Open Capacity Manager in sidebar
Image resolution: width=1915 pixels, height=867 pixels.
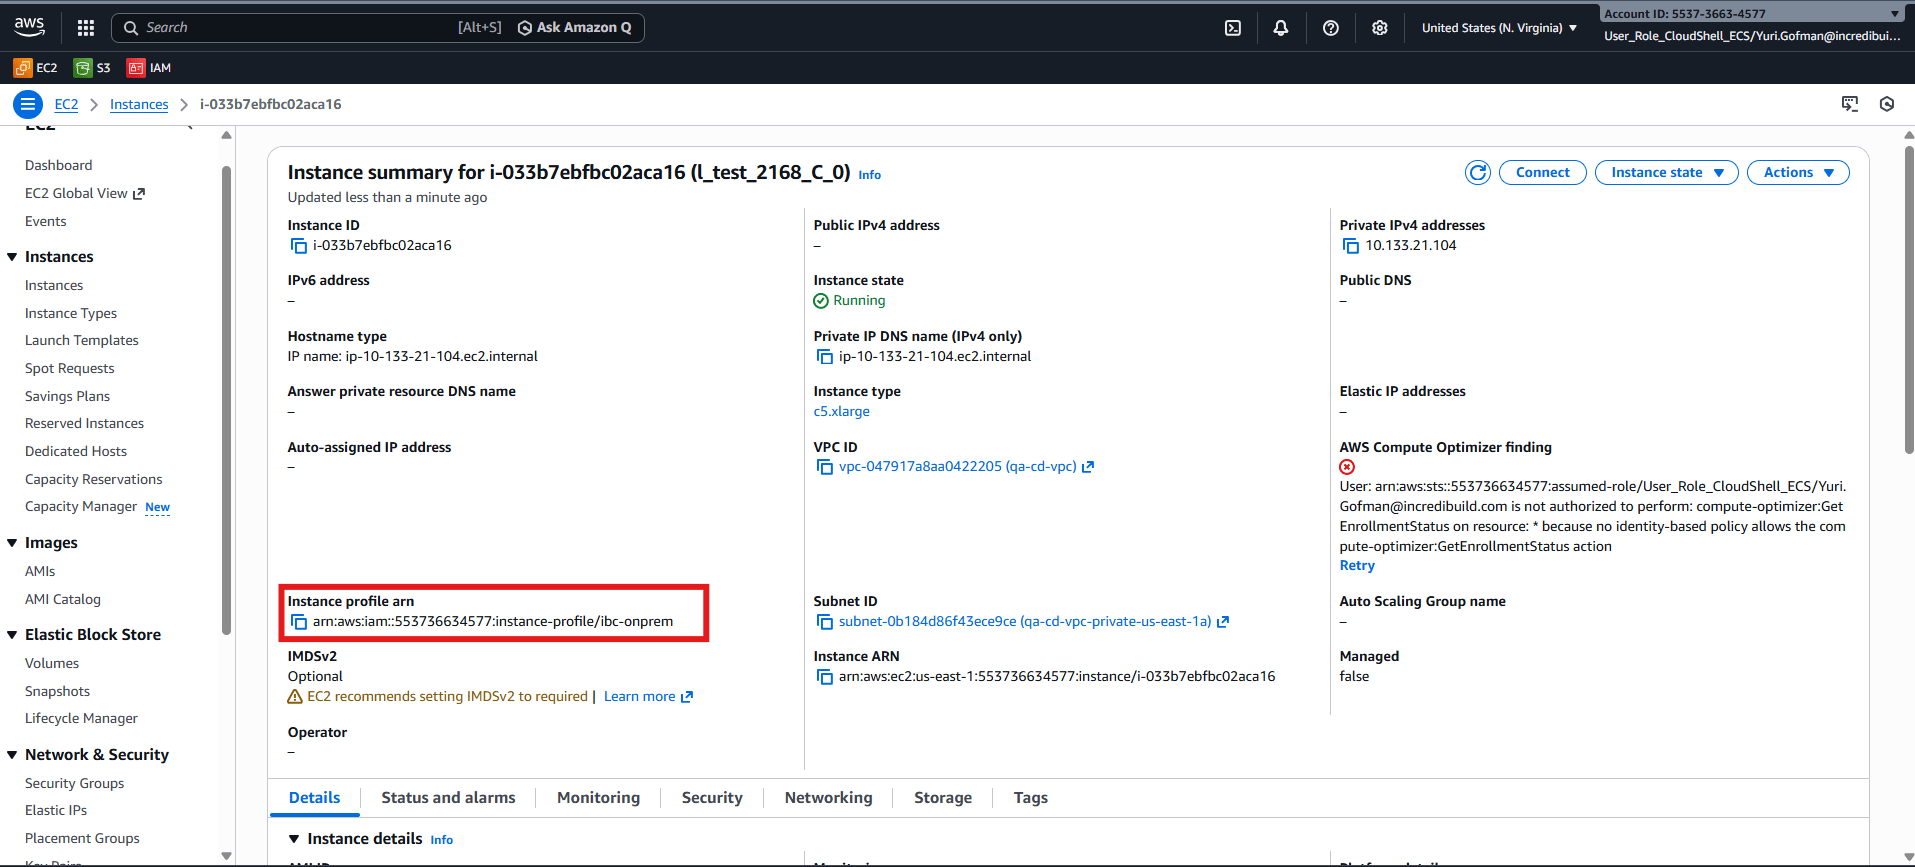click(81, 507)
